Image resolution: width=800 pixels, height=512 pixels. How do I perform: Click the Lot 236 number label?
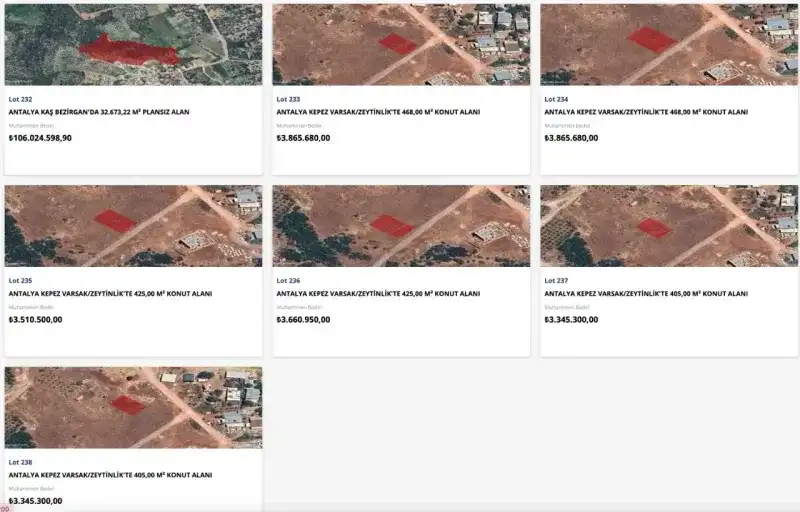click(x=288, y=281)
